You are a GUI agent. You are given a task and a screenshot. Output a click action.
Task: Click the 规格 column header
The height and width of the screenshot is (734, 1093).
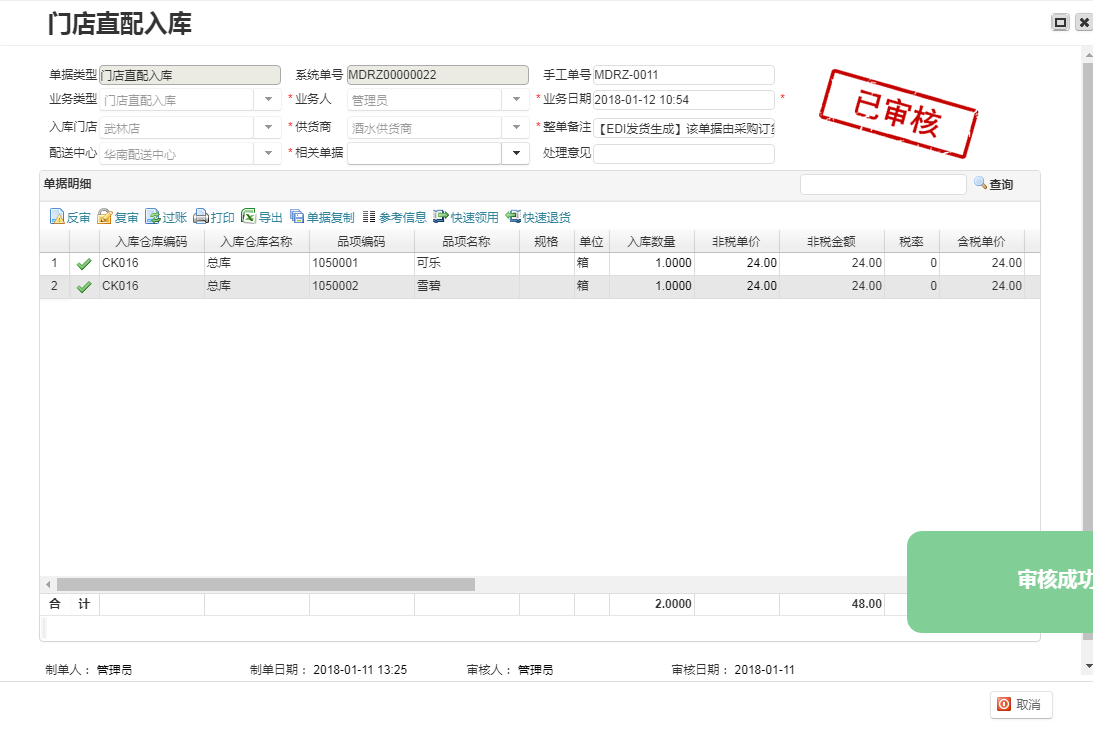546,241
